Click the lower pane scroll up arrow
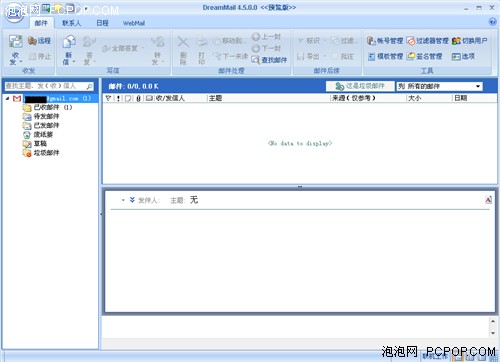This screenshot has height=362, width=500. [x=493, y=321]
